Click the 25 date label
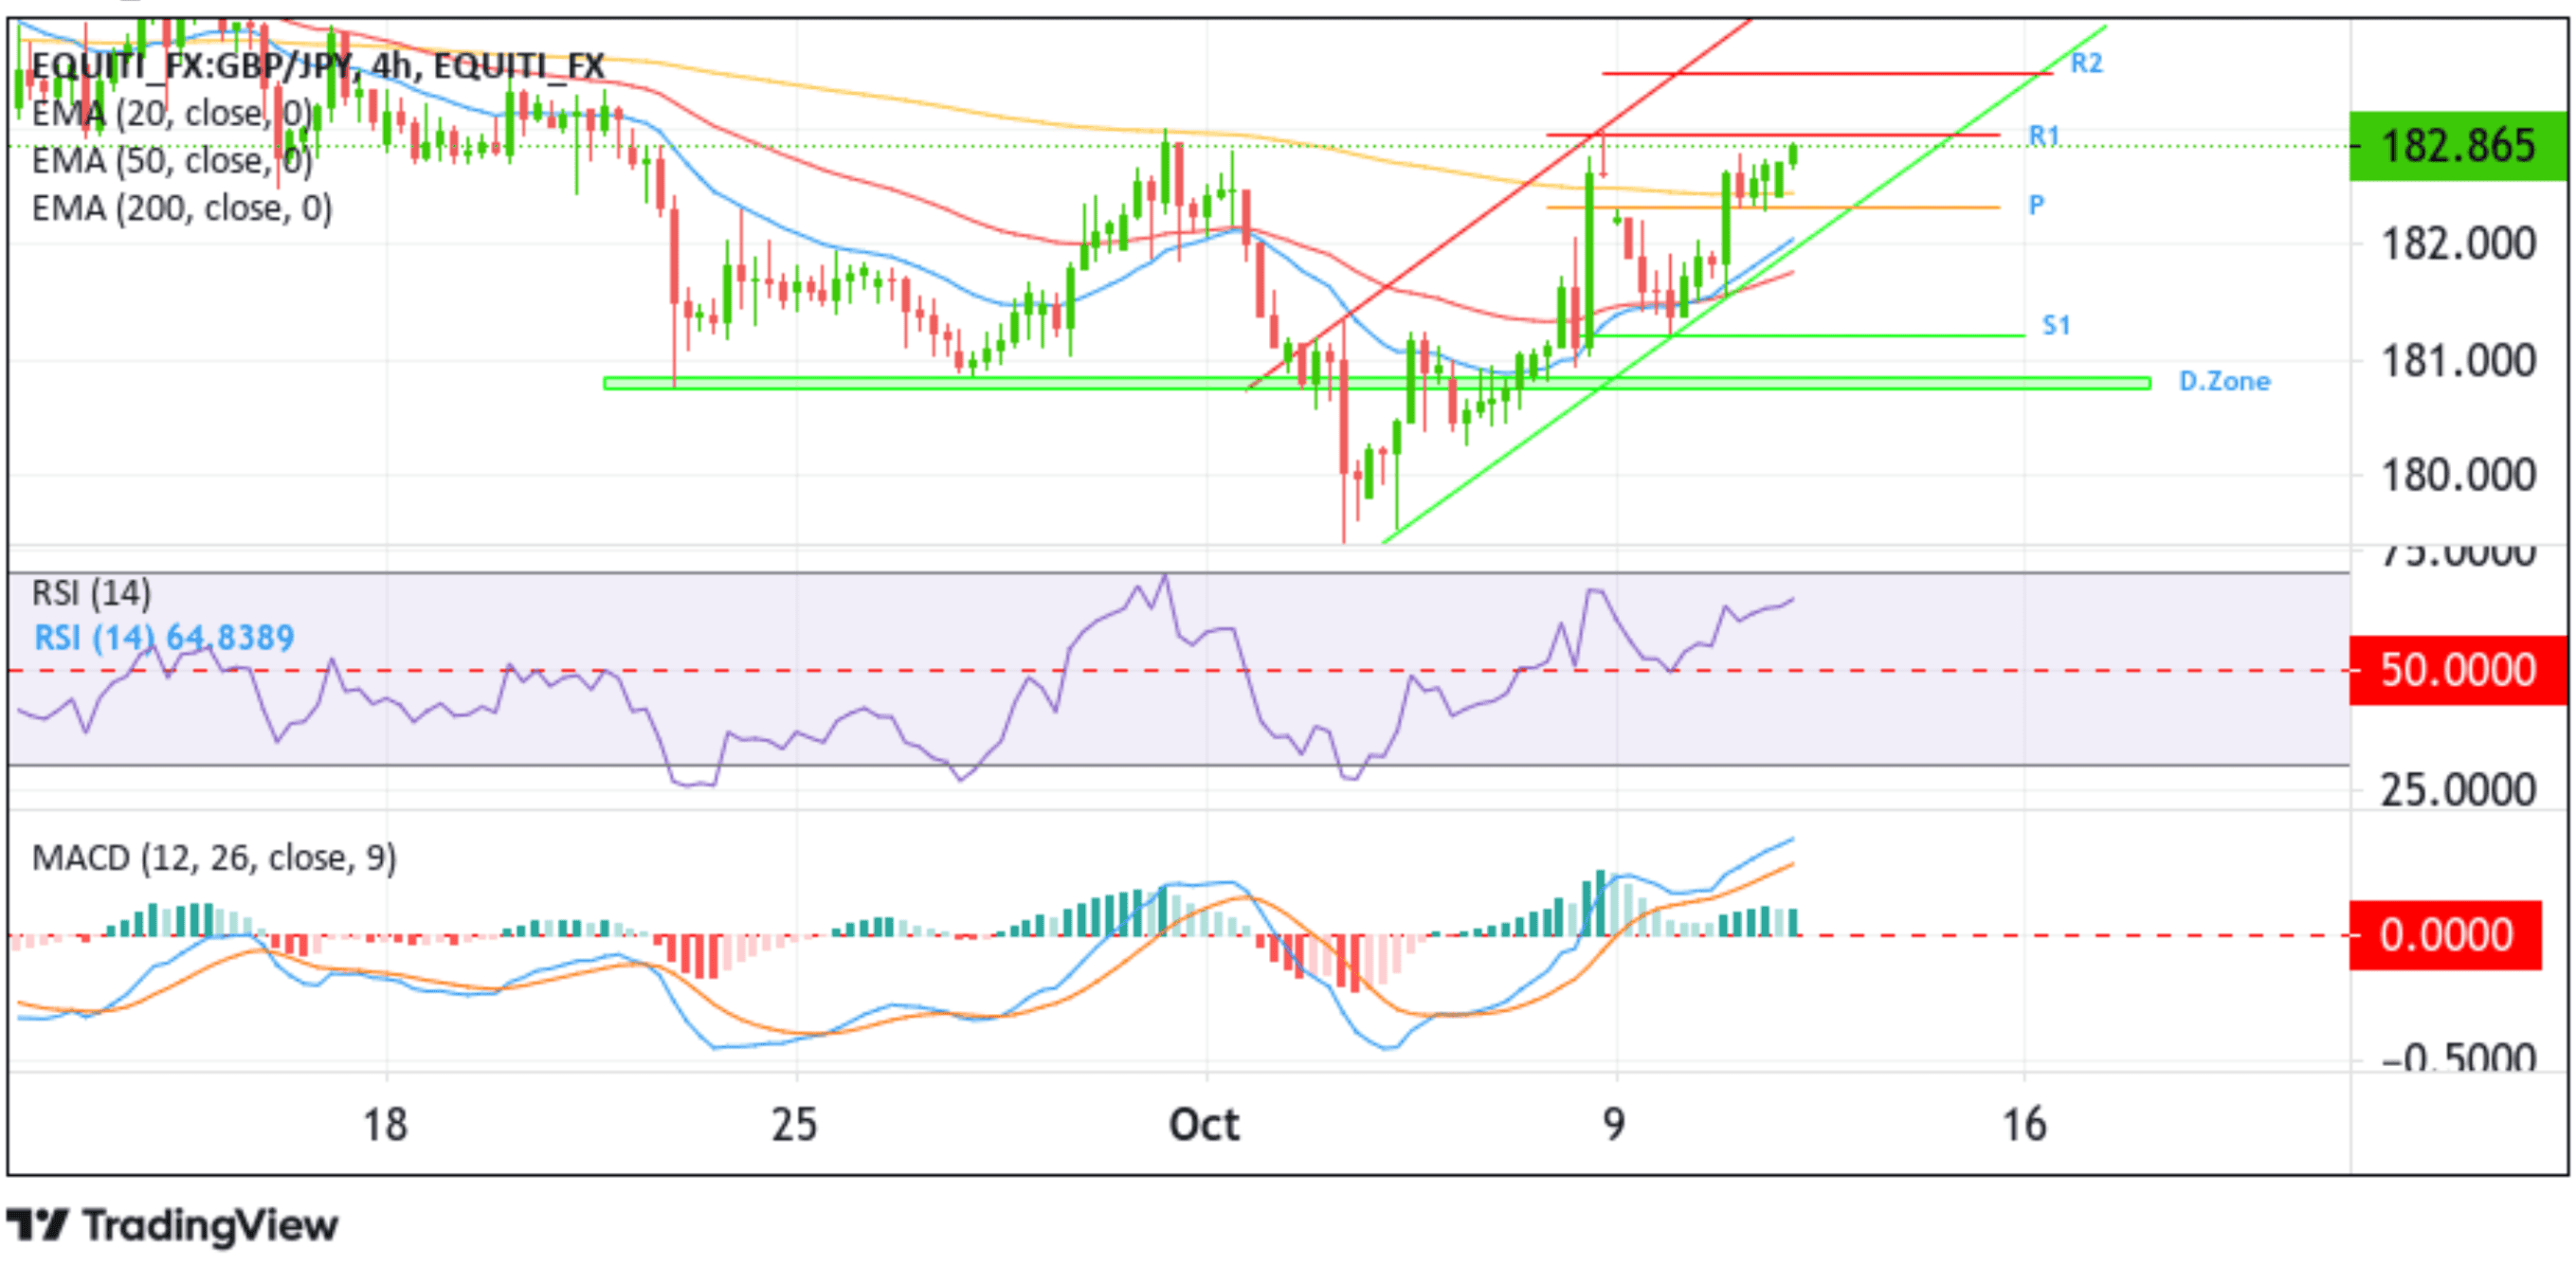This screenshot has width=2576, height=1283. coord(794,1125)
